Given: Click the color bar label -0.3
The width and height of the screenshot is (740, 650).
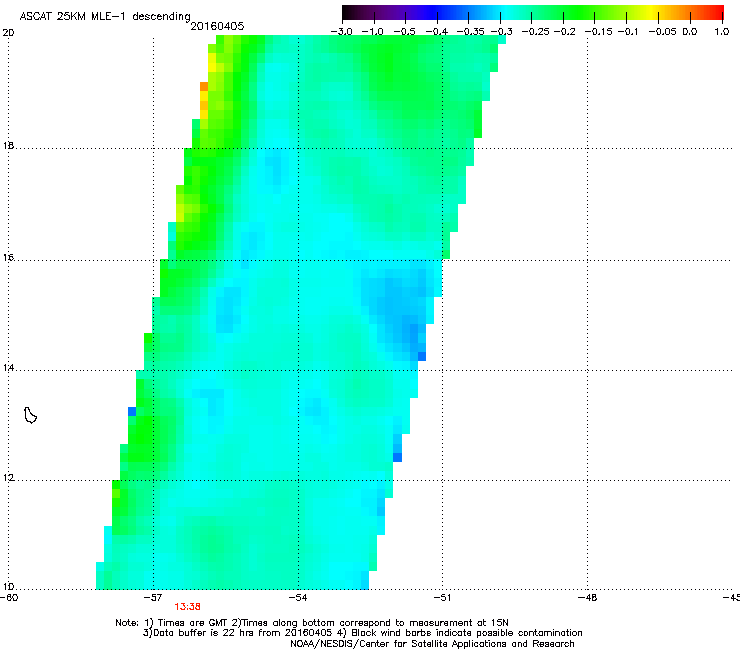Looking at the screenshot, I should pos(501,32).
